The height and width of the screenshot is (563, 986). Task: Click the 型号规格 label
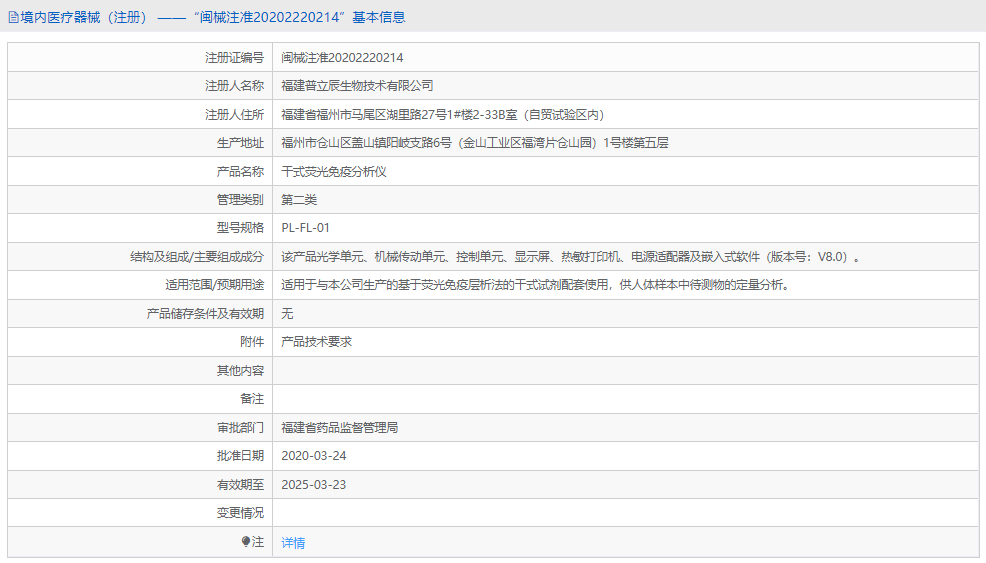[240, 228]
